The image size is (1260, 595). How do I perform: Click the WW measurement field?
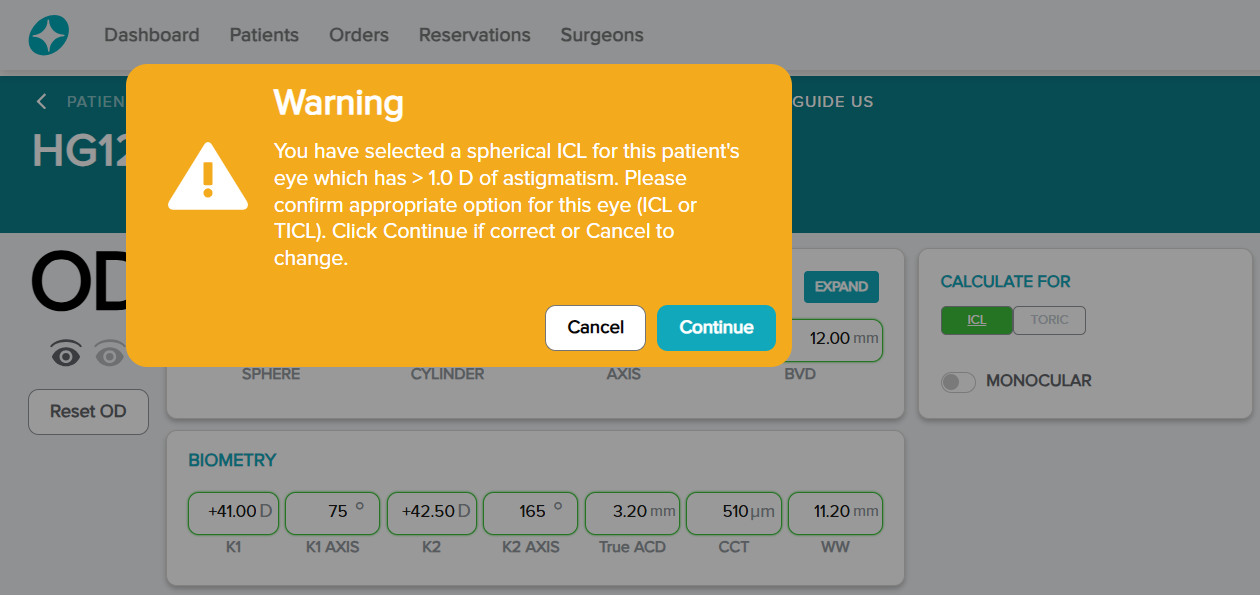[835, 512]
